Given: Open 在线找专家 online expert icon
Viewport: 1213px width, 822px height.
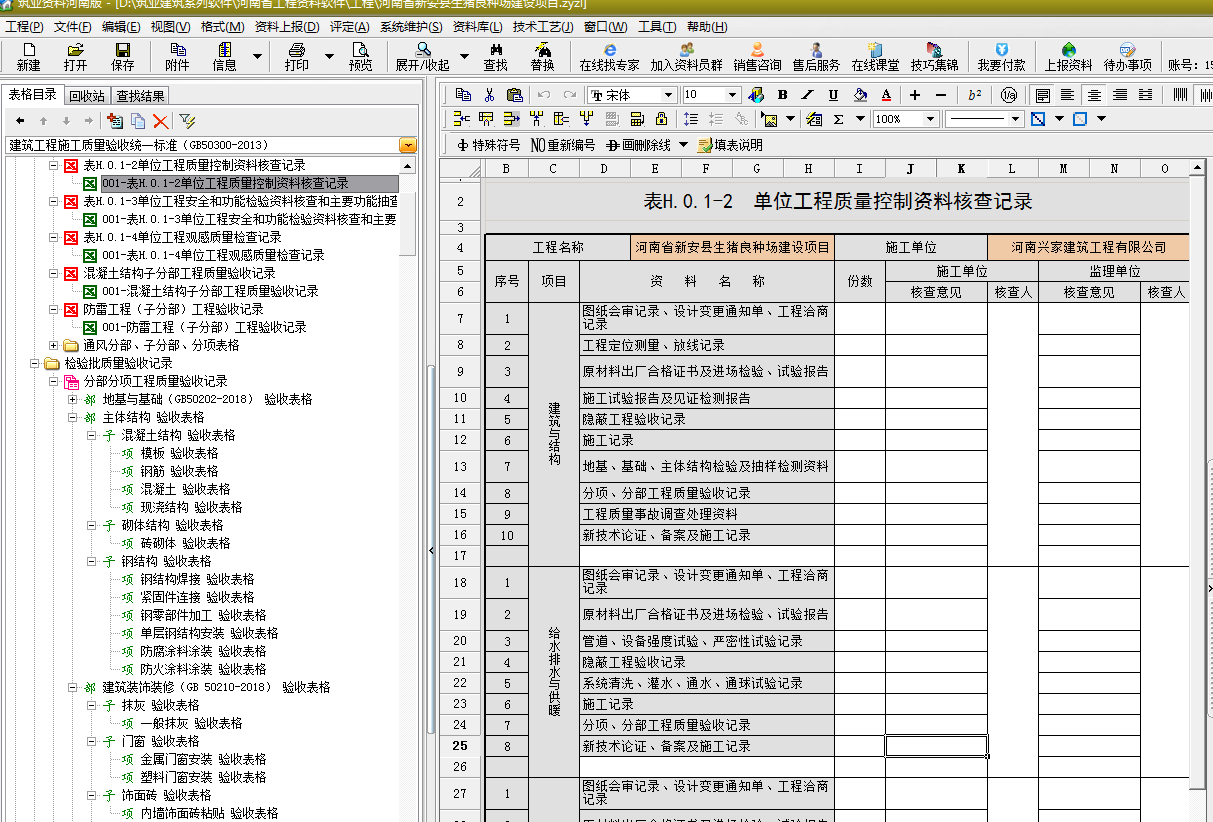Looking at the screenshot, I should click(609, 56).
